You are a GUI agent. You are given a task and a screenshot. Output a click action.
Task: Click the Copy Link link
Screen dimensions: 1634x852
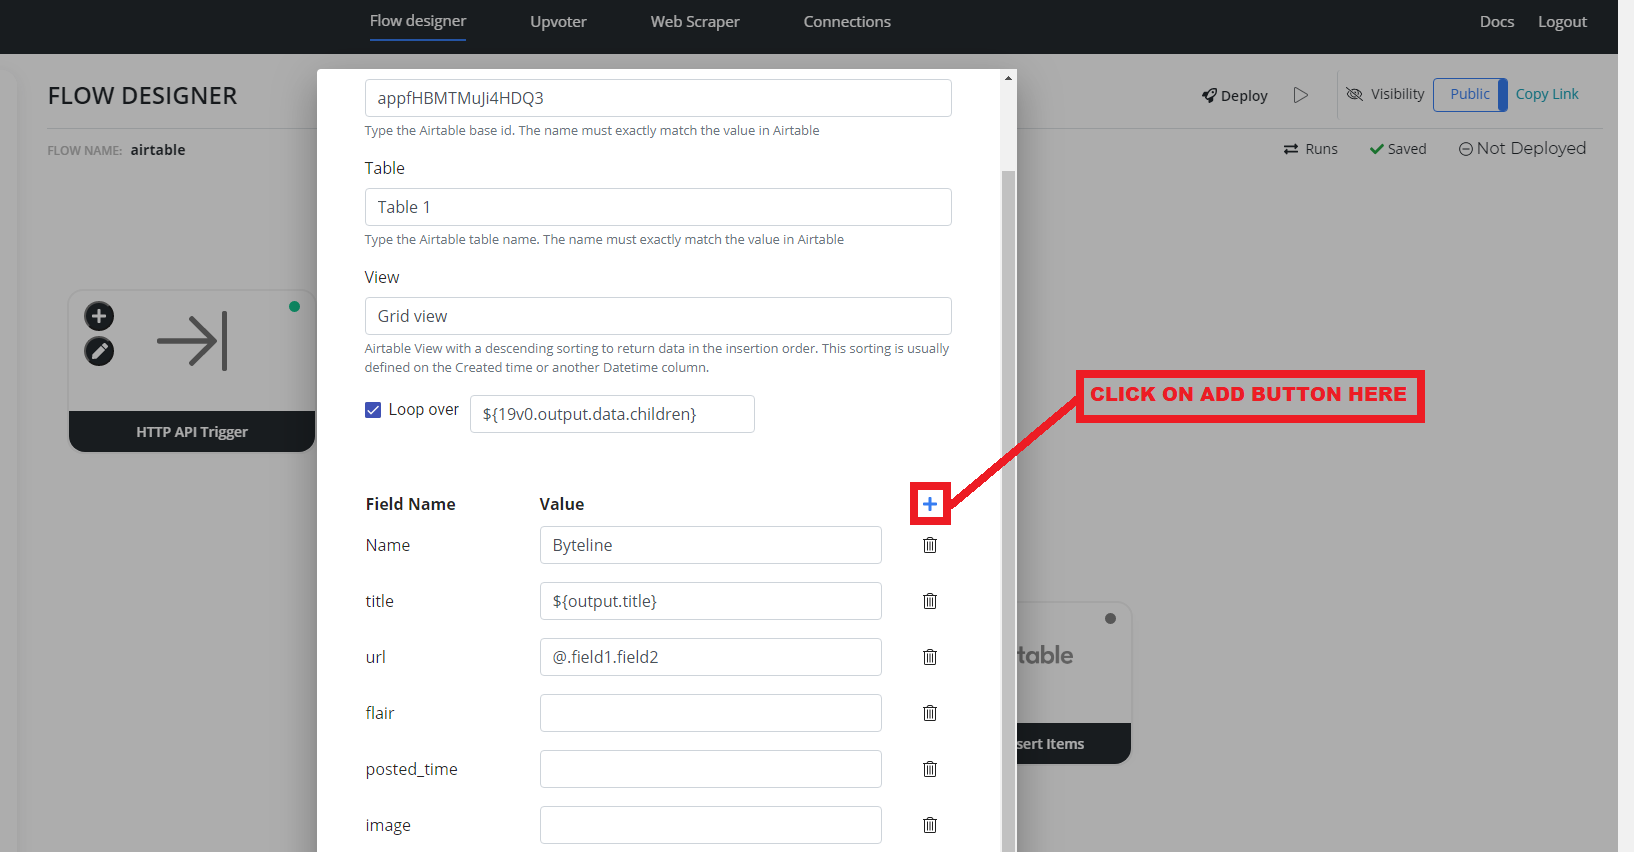(x=1547, y=94)
